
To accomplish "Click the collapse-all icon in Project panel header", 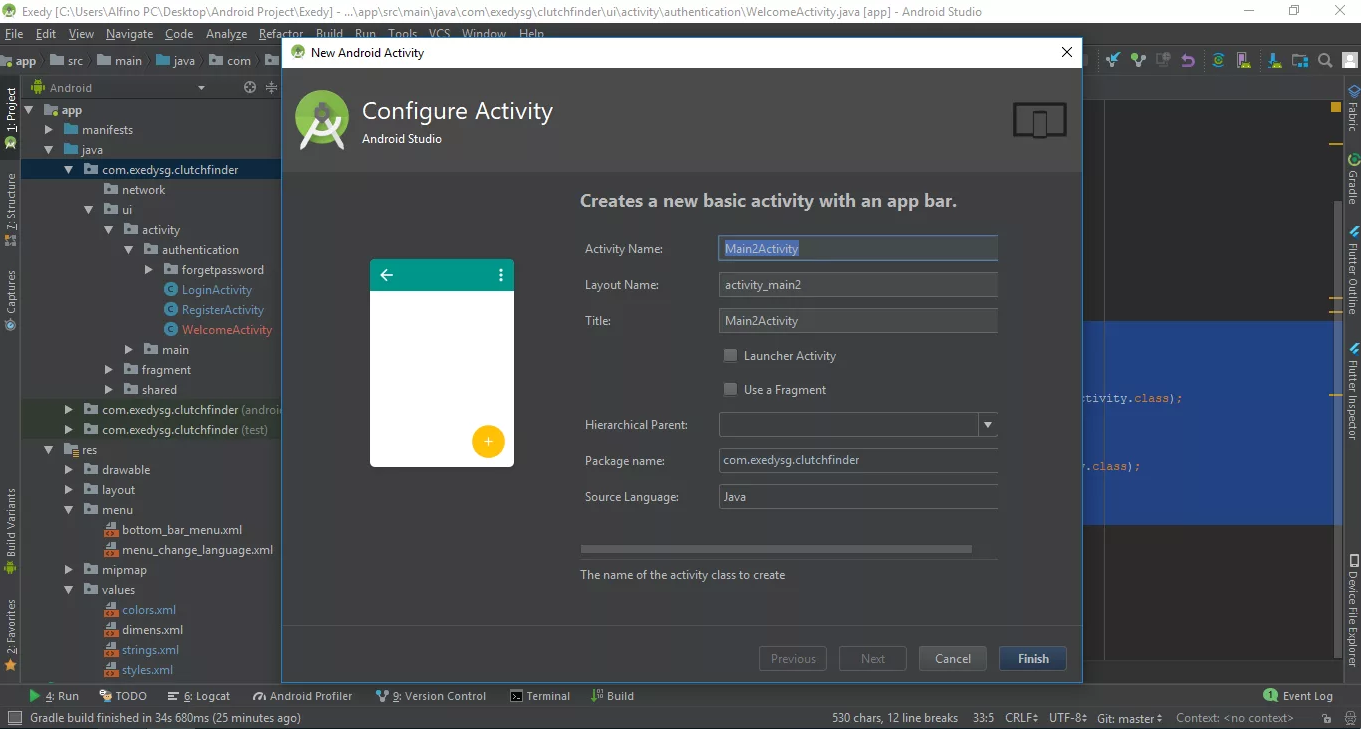I will coord(271,88).
